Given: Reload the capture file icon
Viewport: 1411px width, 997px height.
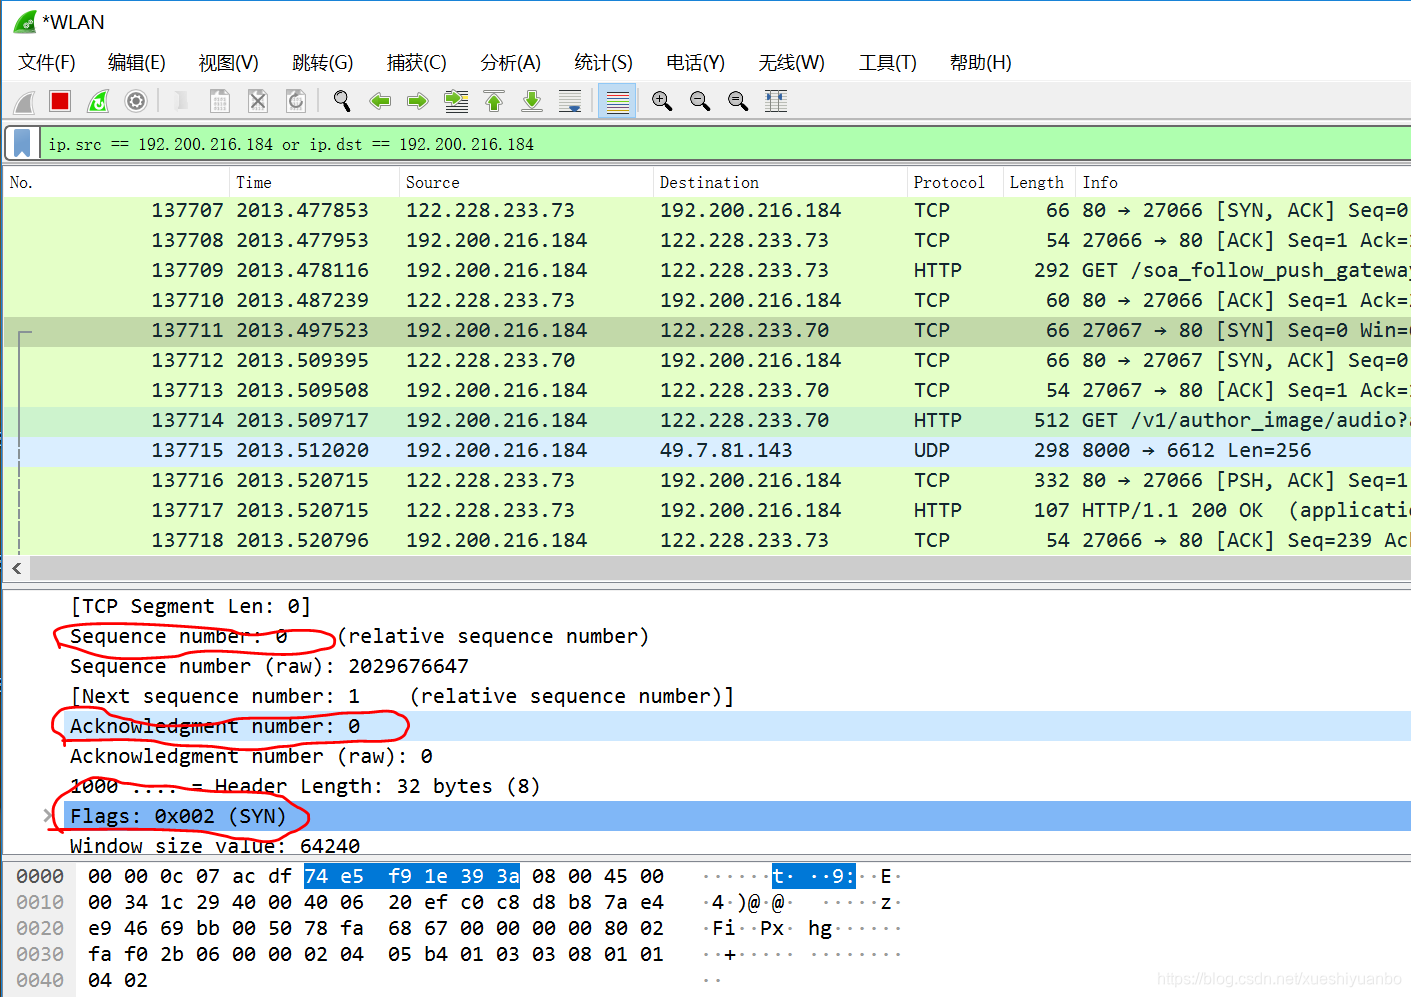Looking at the screenshot, I should pyautogui.click(x=295, y=101).
